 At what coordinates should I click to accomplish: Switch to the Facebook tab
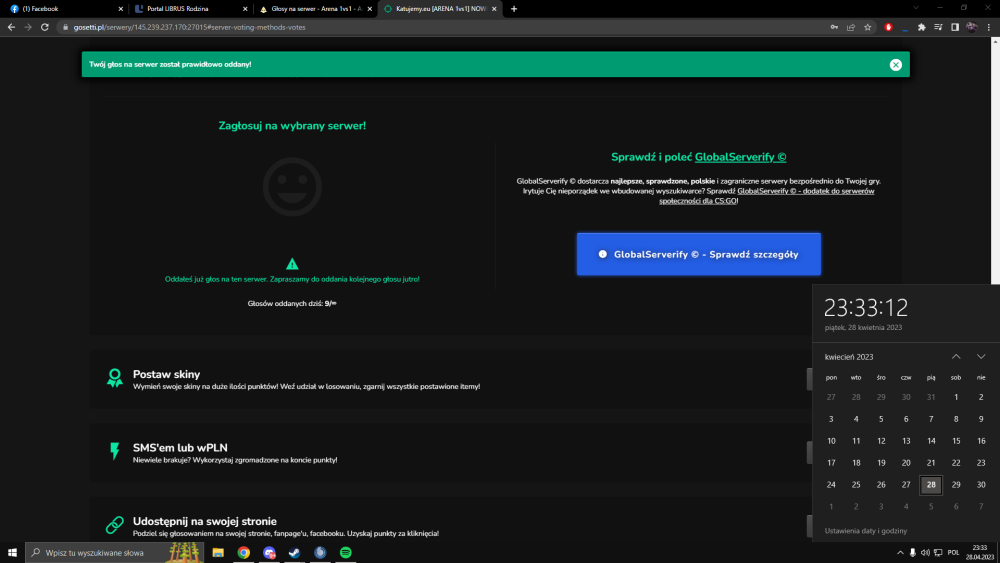point(64,9)
